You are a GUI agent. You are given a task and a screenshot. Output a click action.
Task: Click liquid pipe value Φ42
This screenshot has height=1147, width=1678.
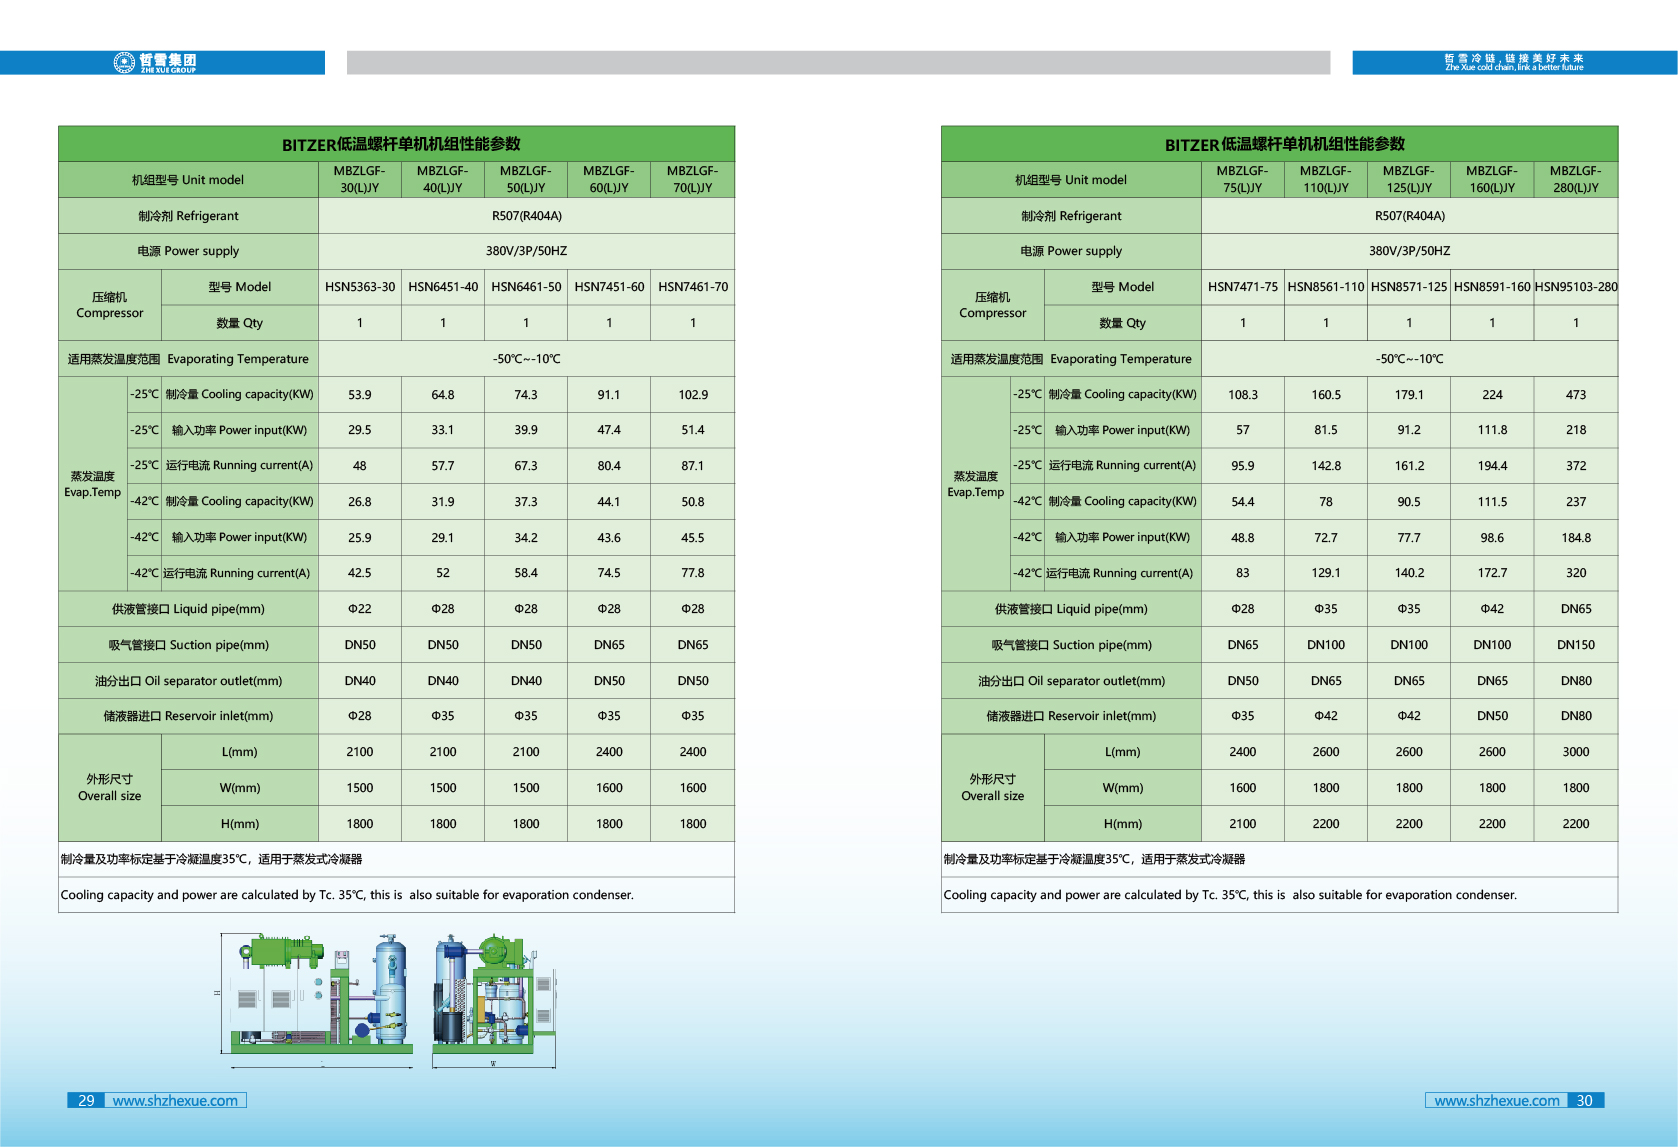[x=1492, y=609]
